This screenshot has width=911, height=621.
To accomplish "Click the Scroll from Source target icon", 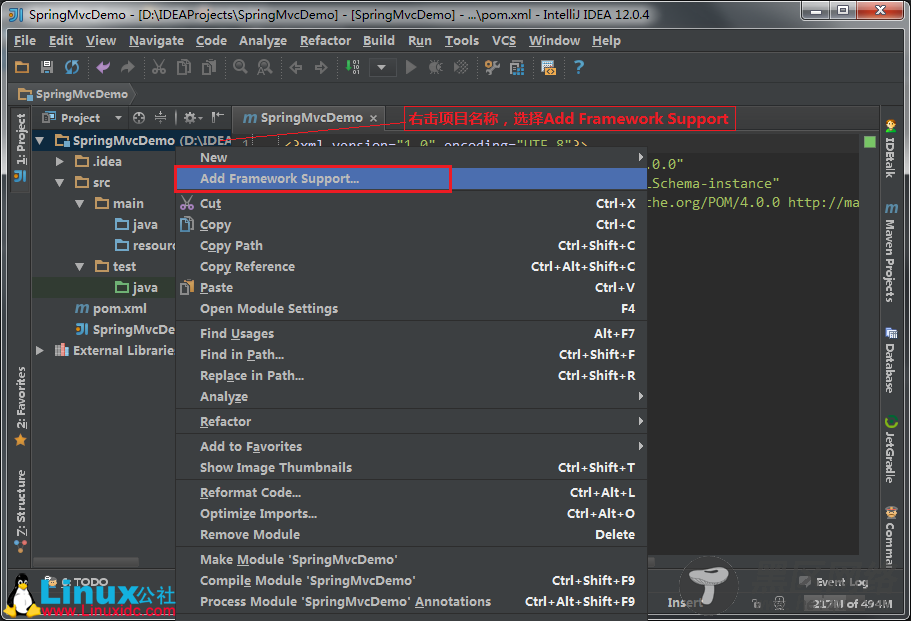I will pyautogui.click(x=139, y=118).
